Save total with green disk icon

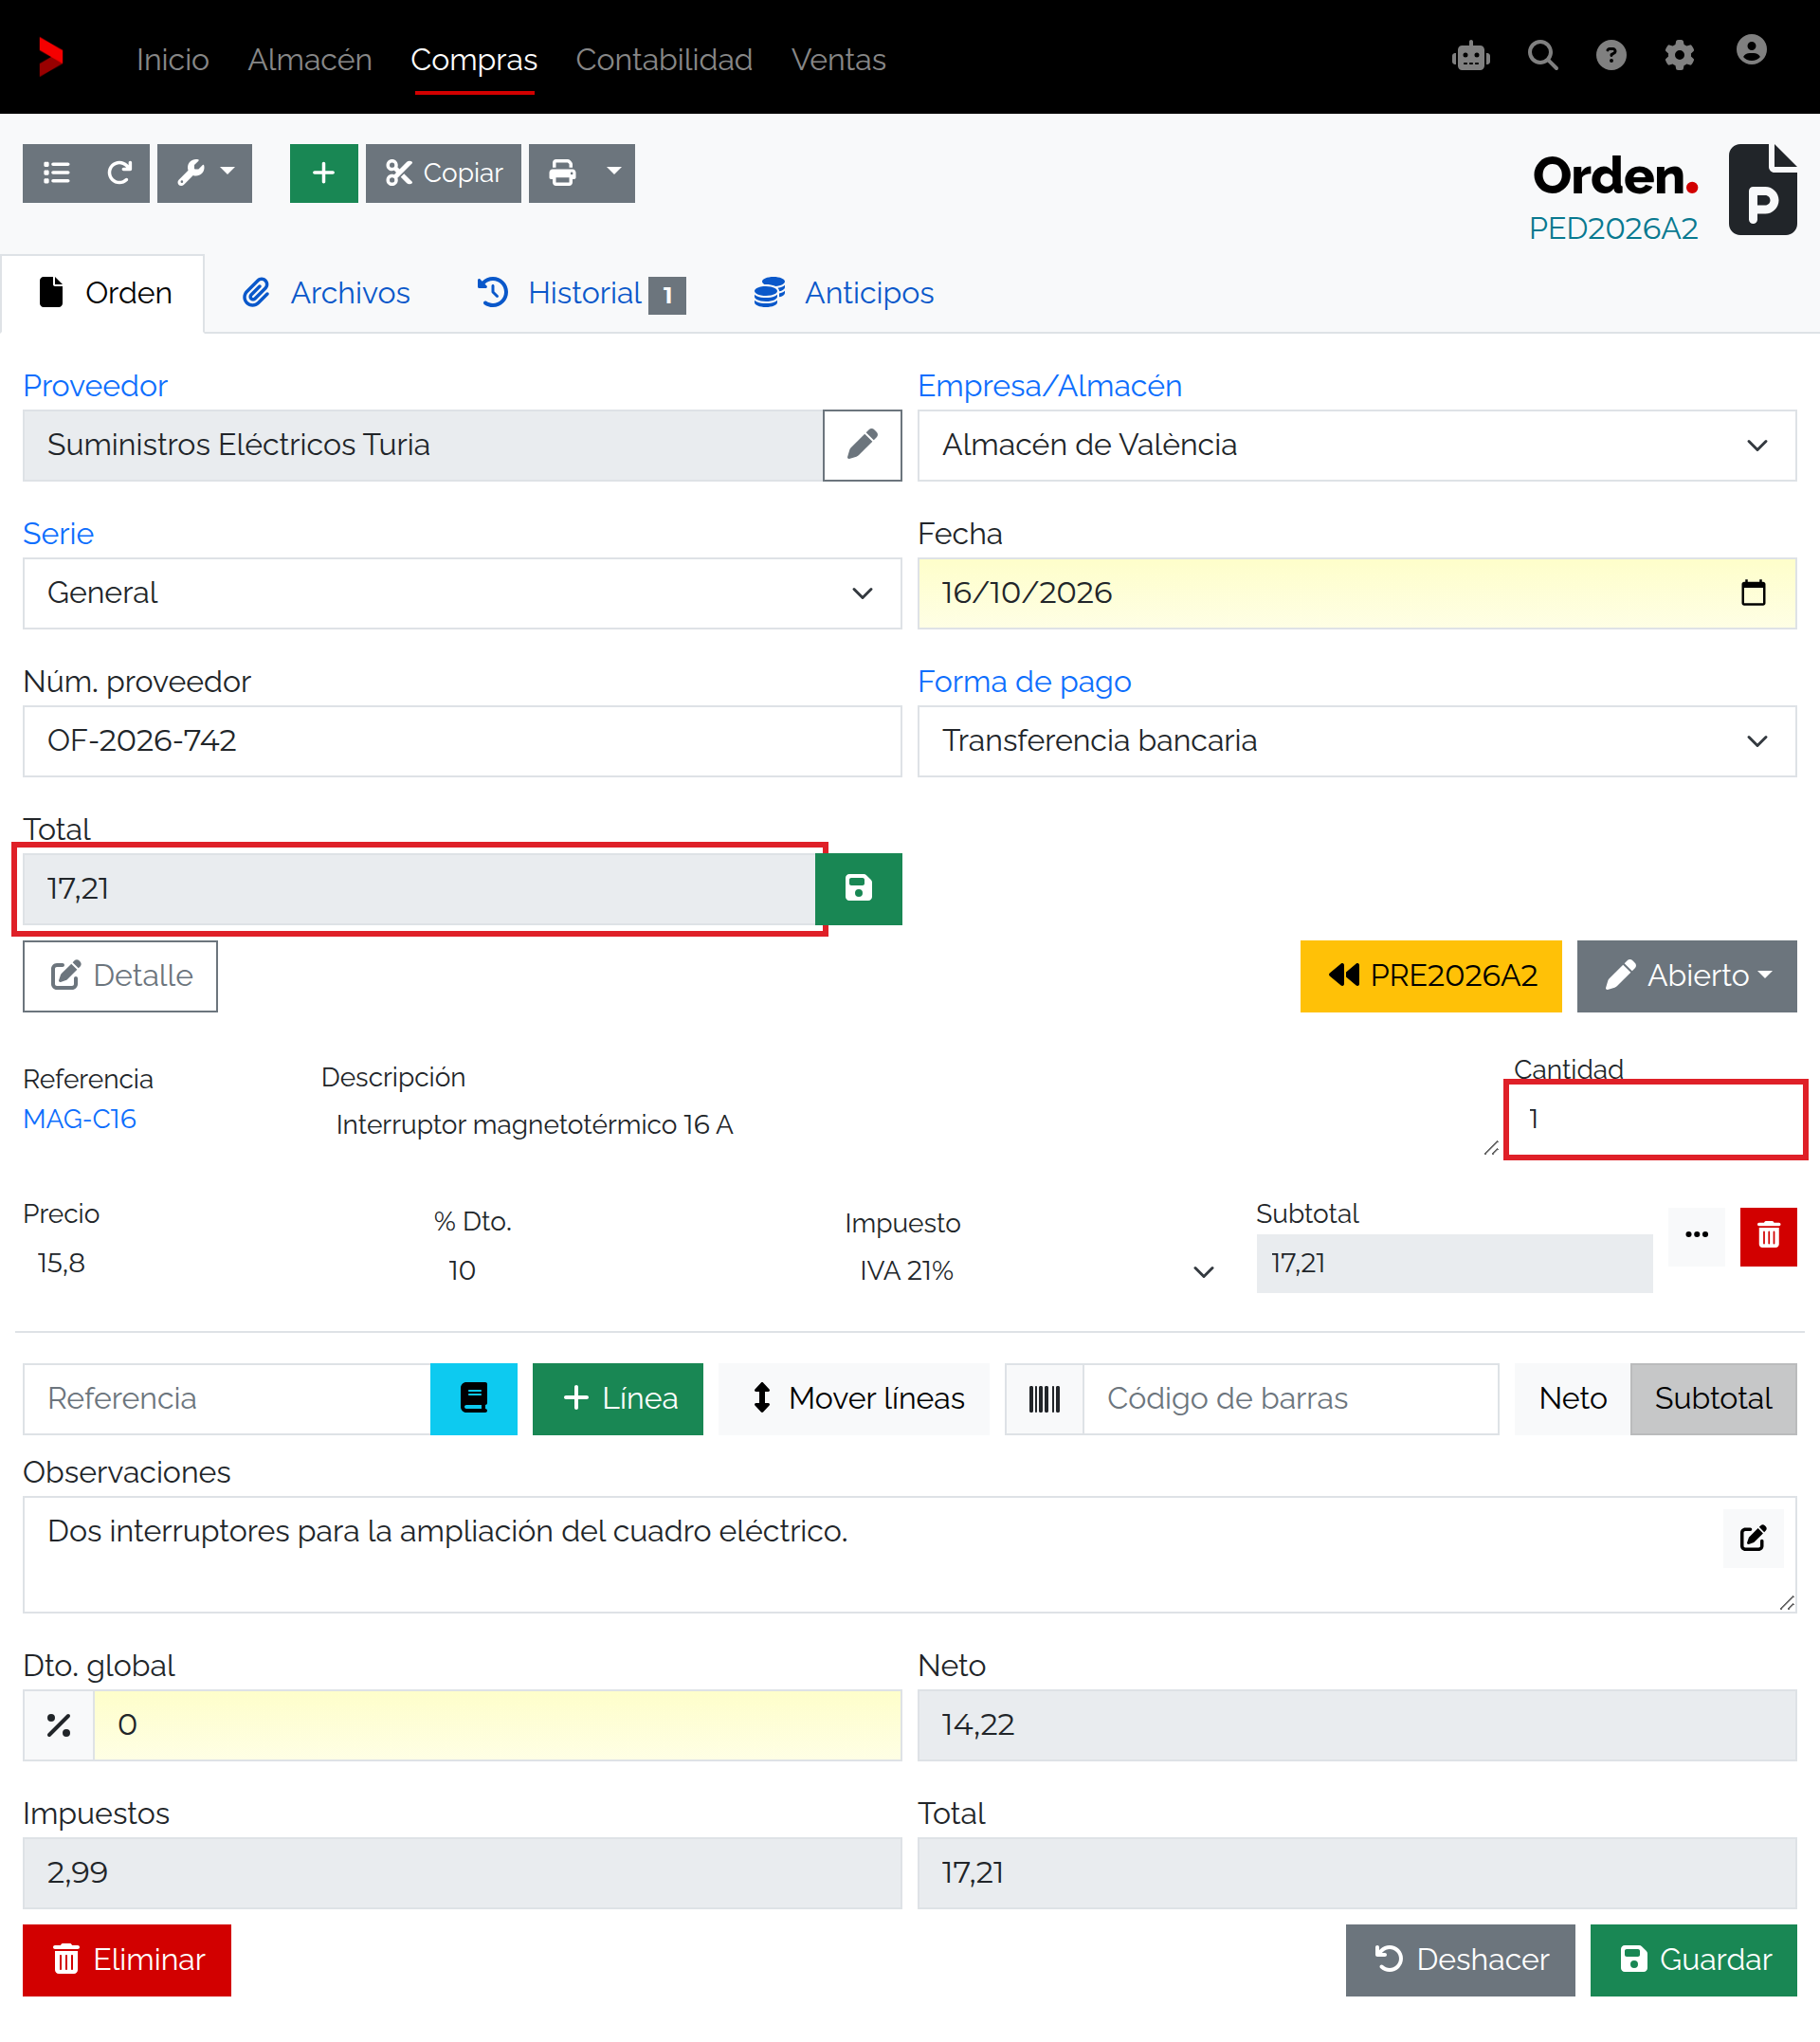(858, 889)
